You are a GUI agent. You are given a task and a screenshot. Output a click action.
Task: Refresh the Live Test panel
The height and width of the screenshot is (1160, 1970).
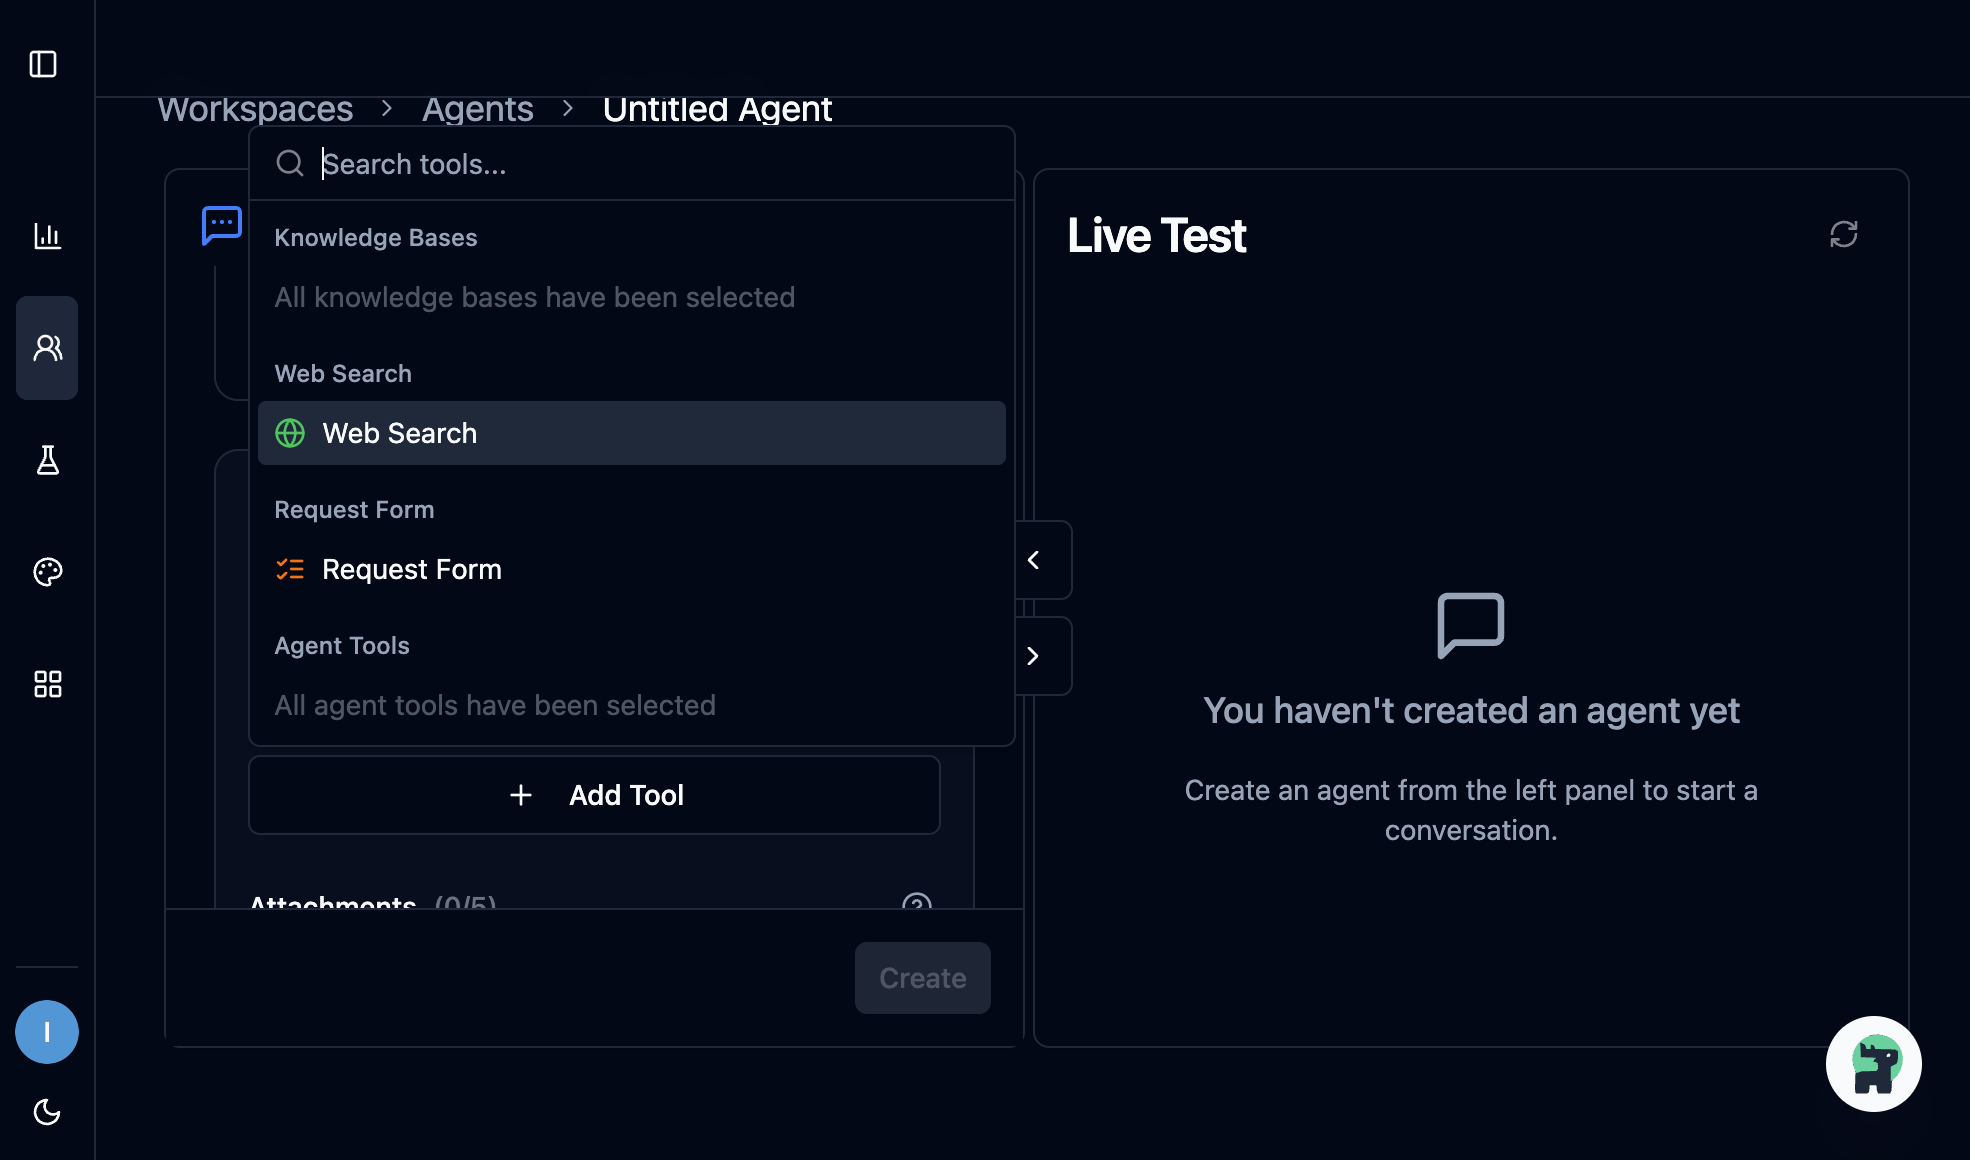1844,234
